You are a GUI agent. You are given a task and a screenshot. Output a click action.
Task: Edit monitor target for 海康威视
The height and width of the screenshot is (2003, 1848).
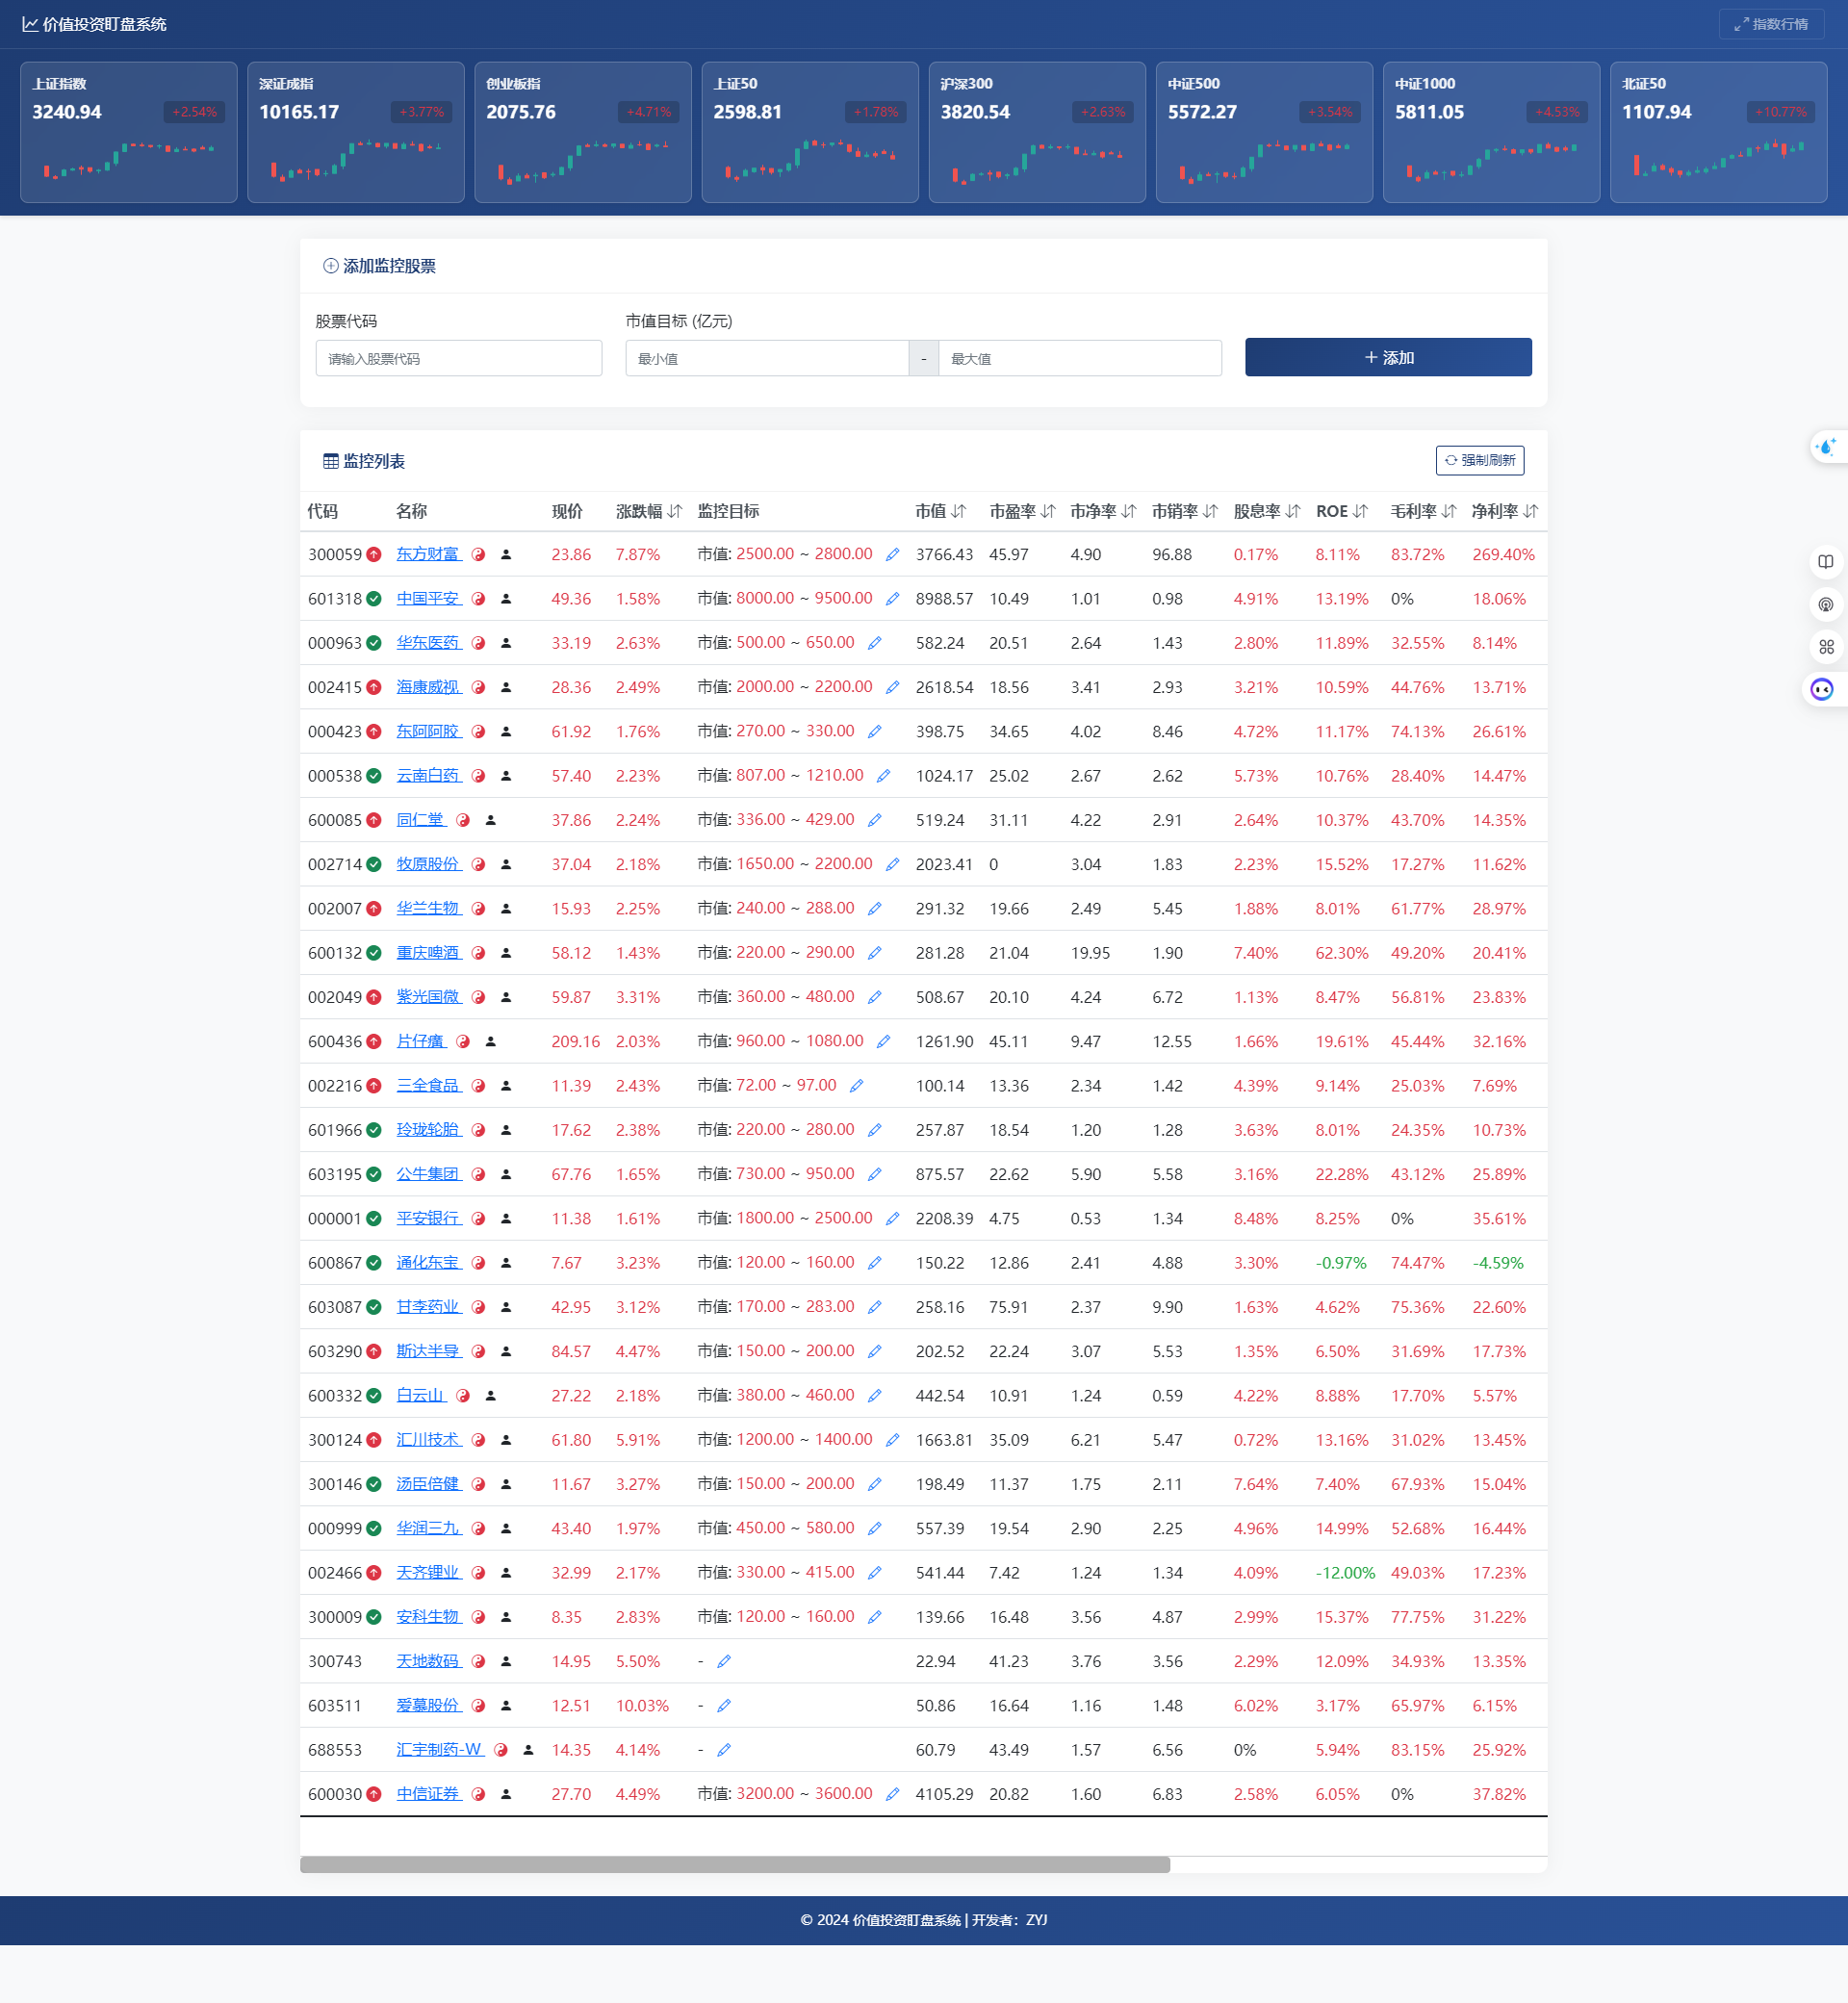892,687
